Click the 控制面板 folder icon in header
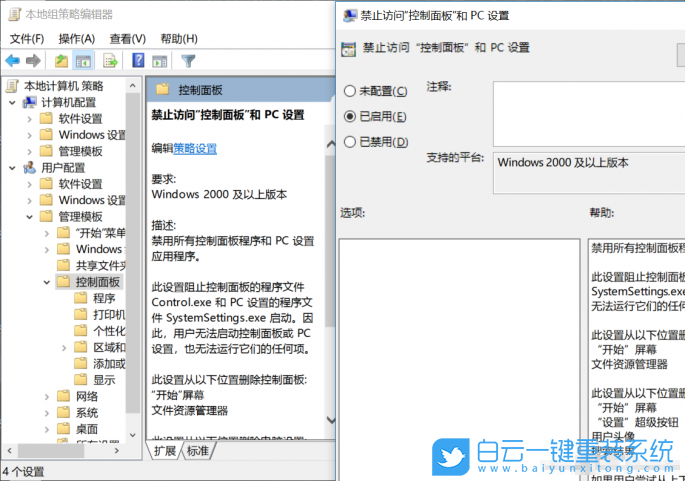 pos(163,90)
